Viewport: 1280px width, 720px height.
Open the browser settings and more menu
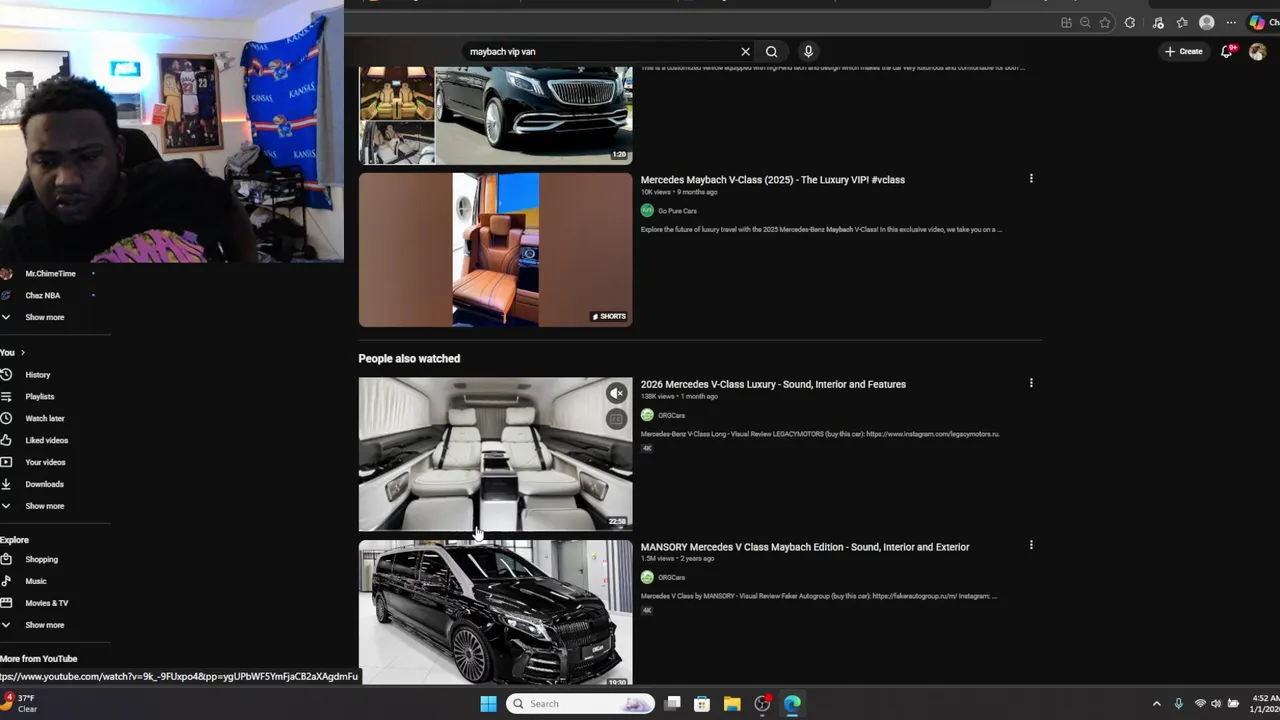click(1231, 23)
